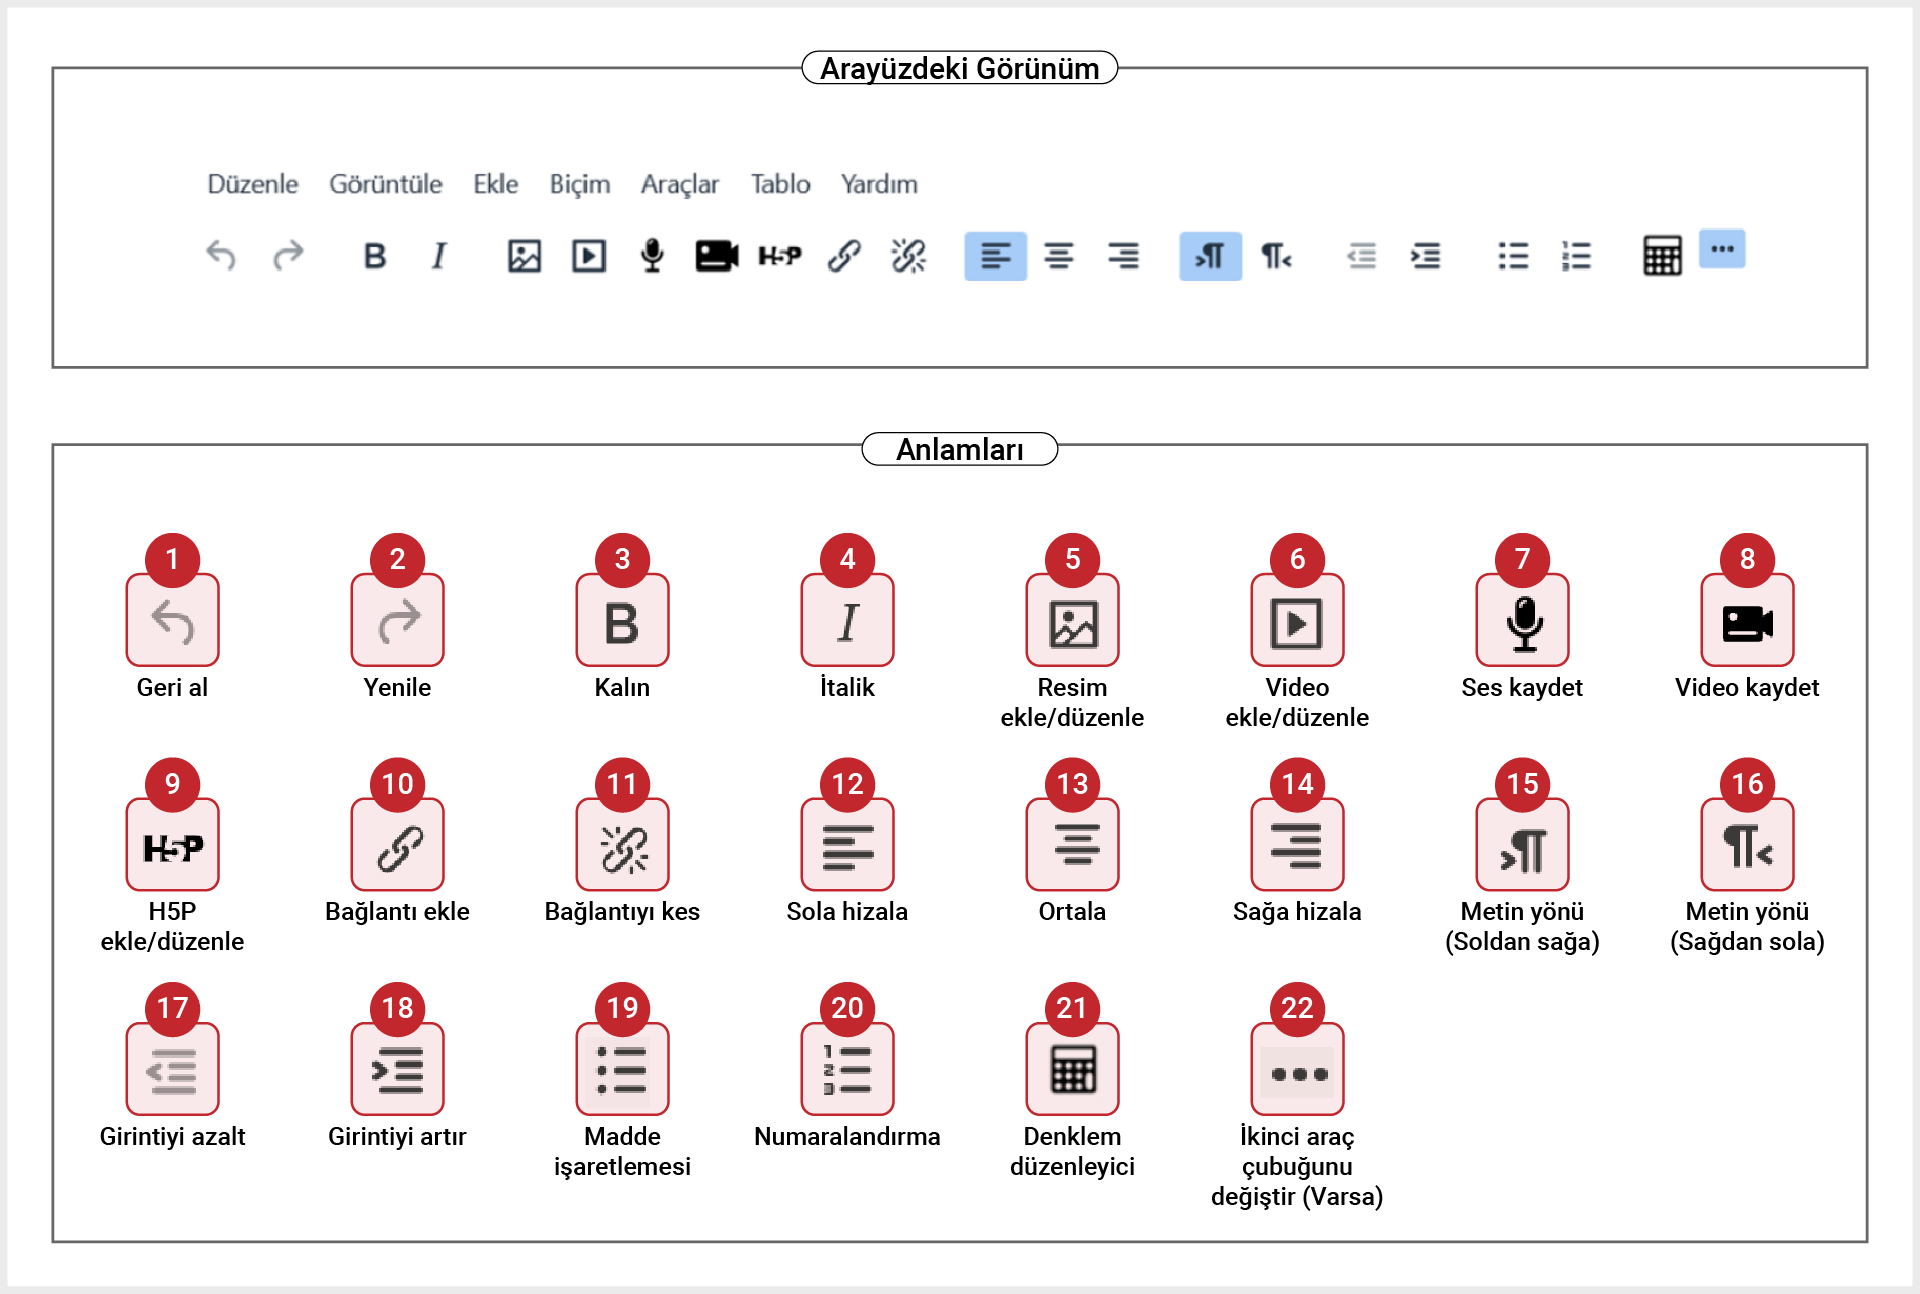The image size is (1920, 1294).
Task: Center align text in the toolbar
Action: (x=1059, y=256)
